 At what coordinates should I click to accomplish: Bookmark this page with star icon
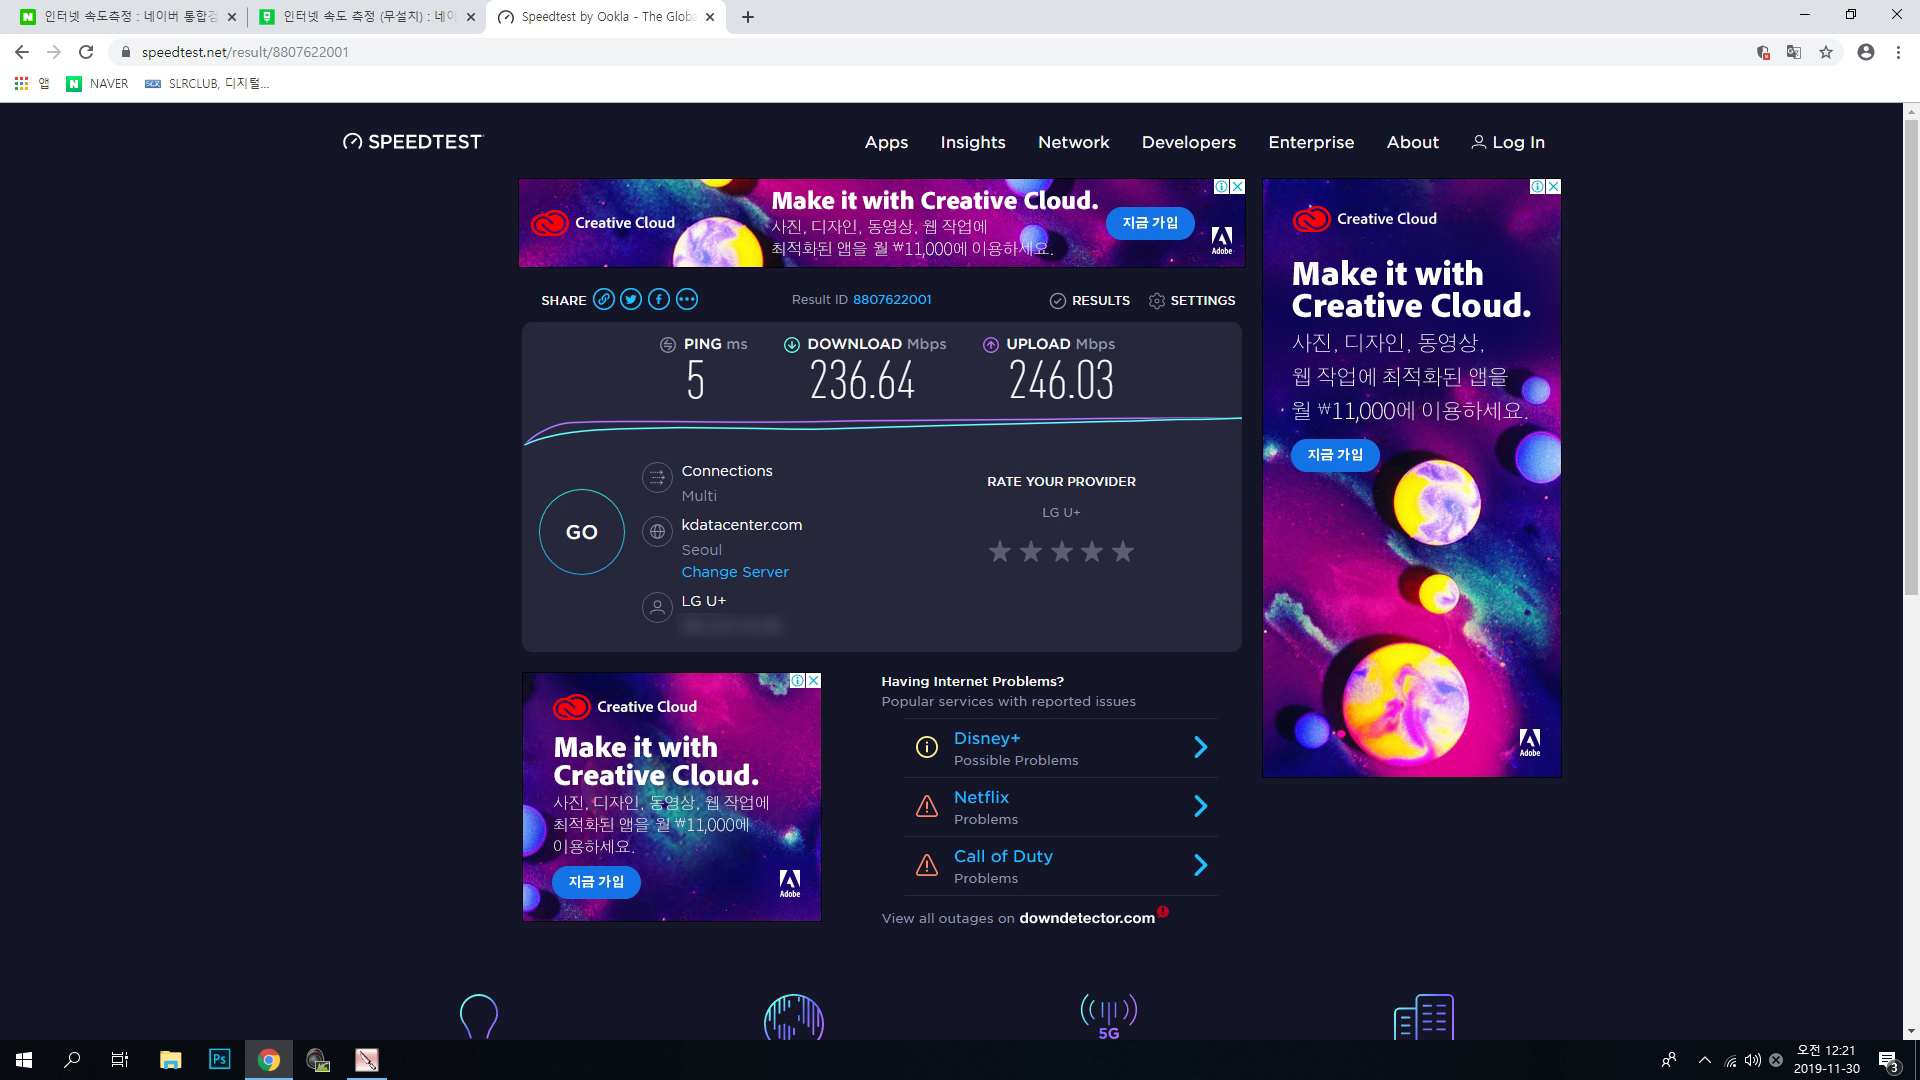pos(1826,52)
